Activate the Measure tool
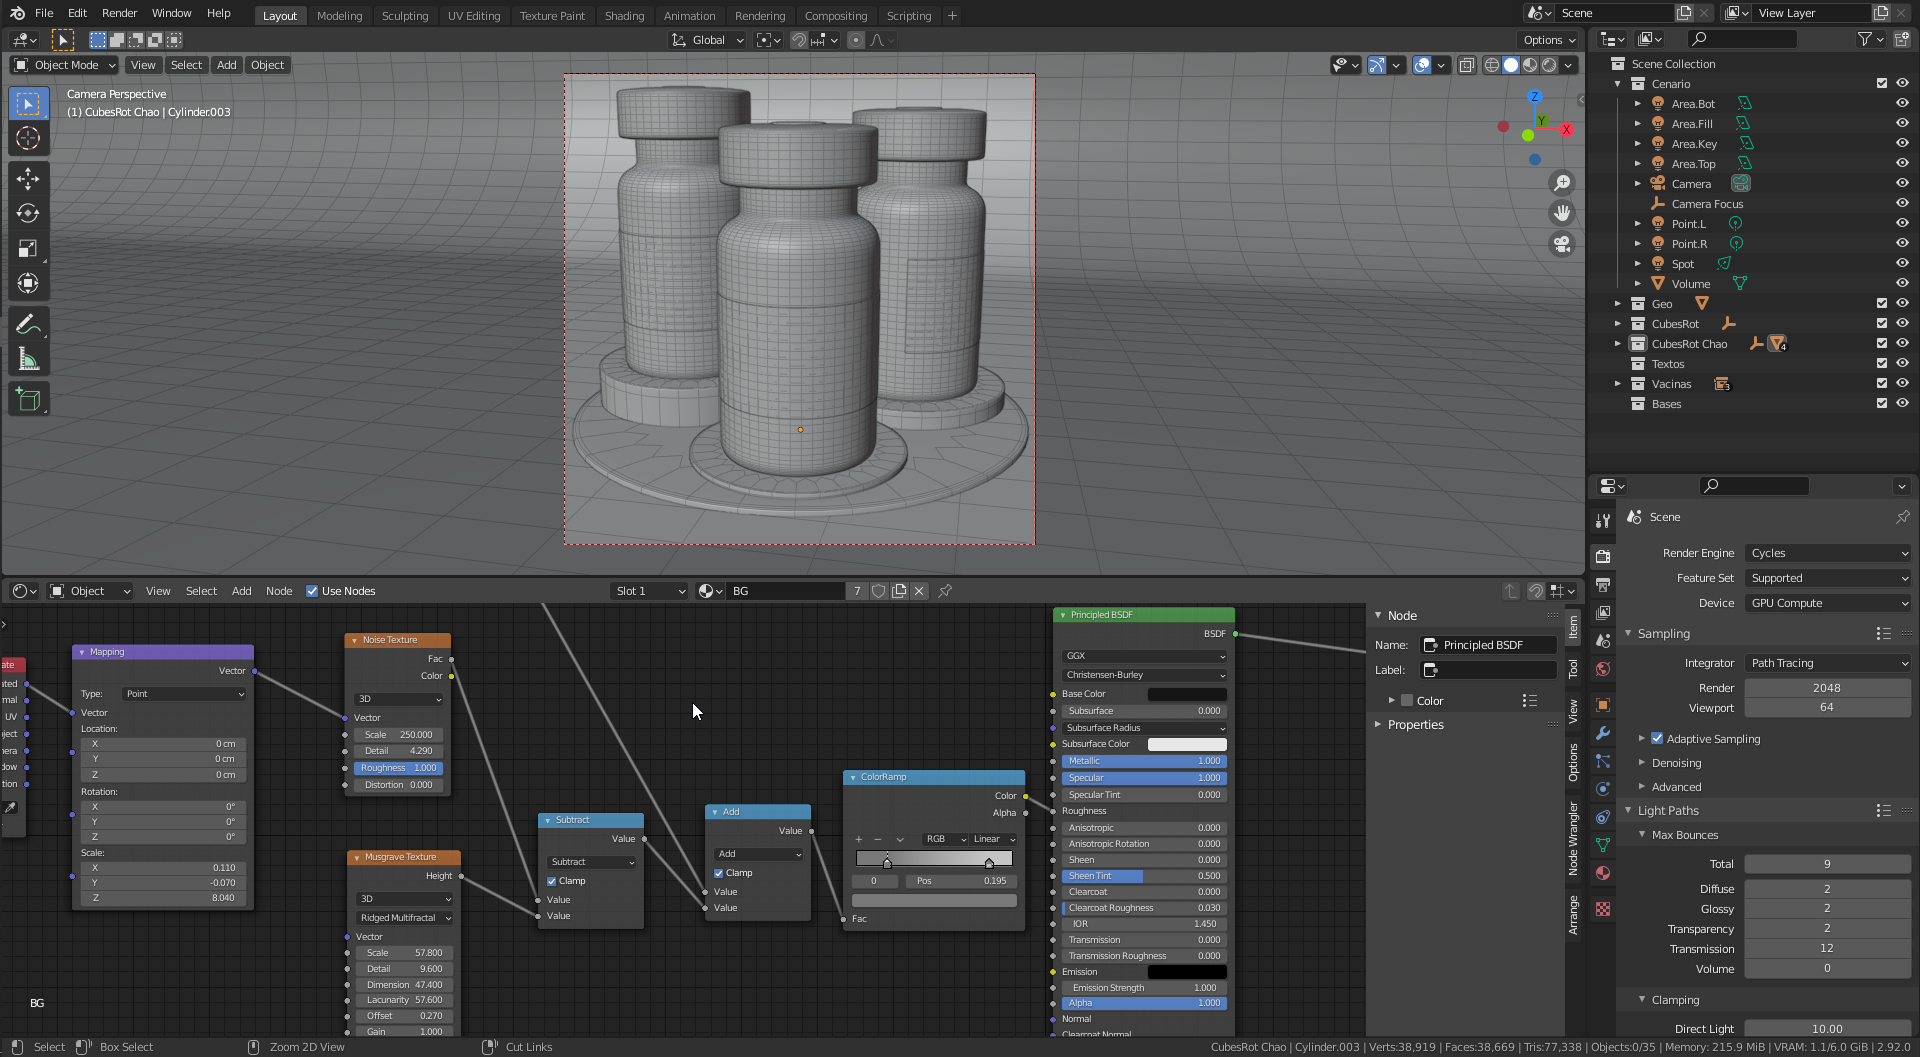 point(28,360)
